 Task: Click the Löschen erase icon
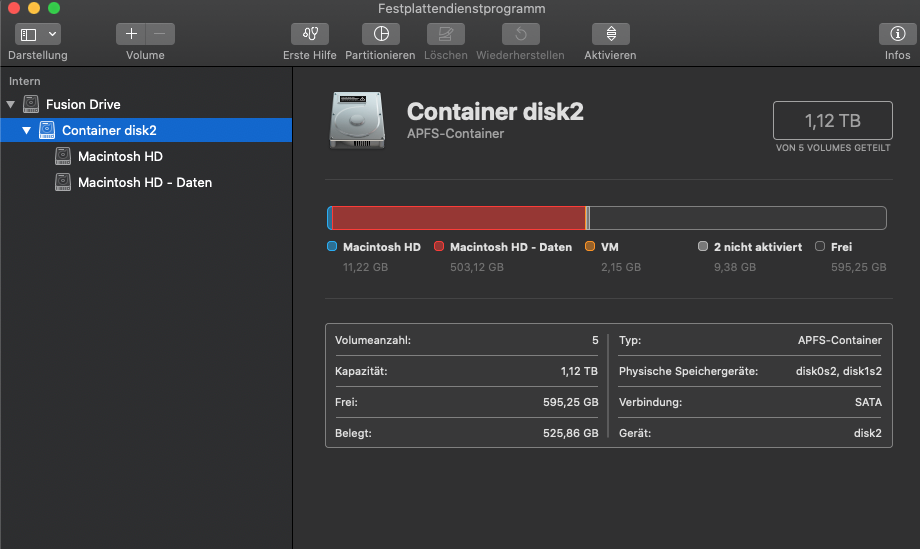point(445,34)
